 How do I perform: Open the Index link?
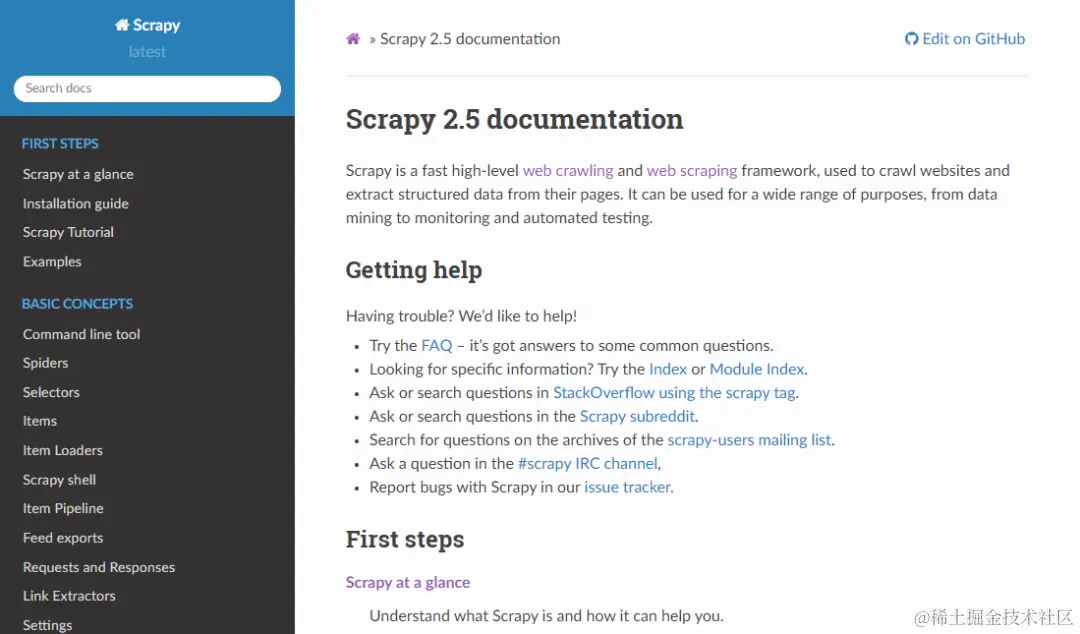[x=667, y=369]
